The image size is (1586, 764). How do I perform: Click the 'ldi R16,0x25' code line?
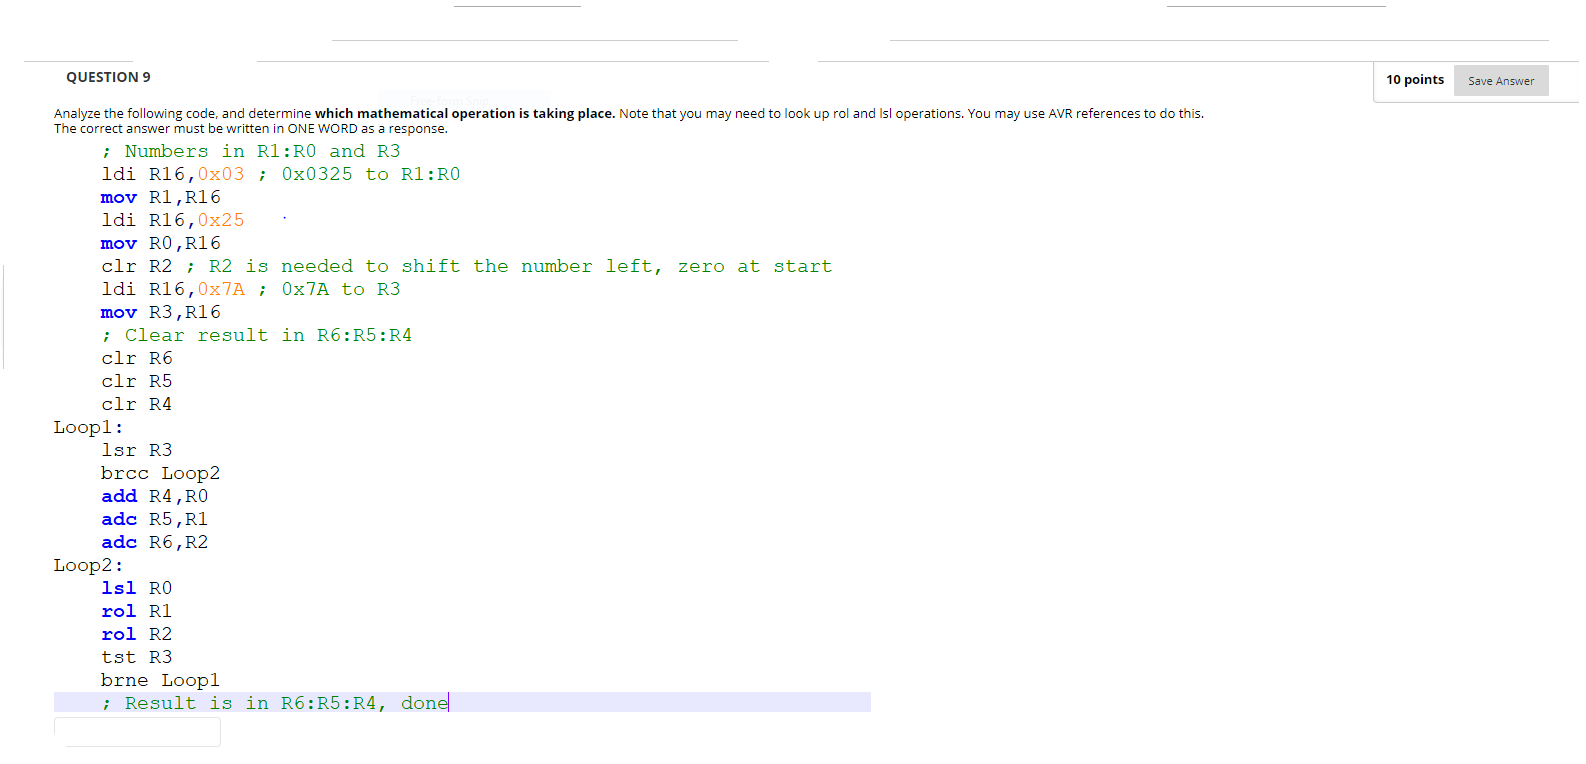pos(172,220)
